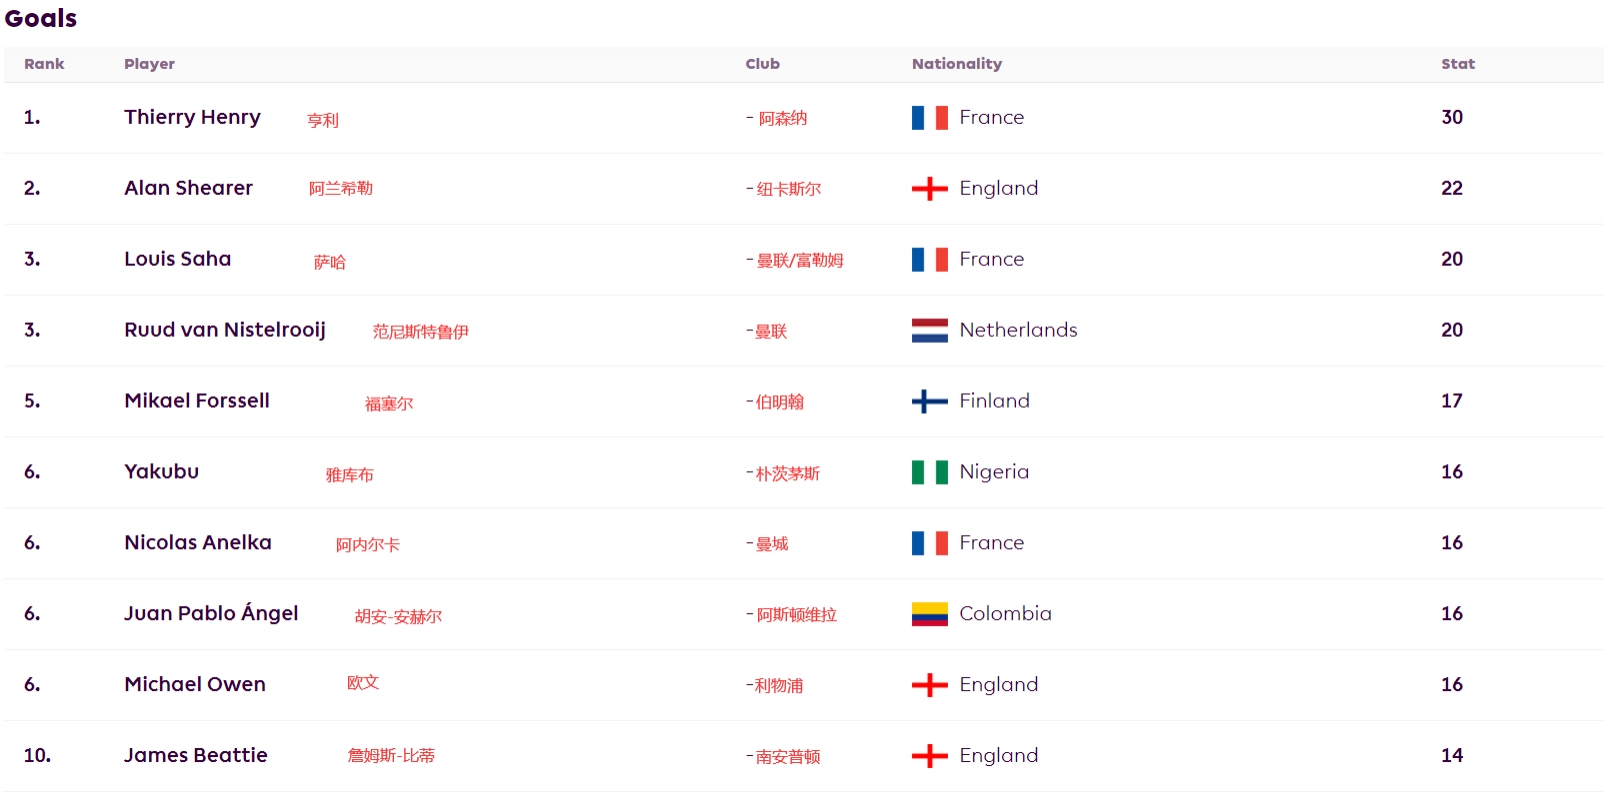Click the France flag in Nicolas Anelka's row
This screenshot has width=1604, height=793.
pos(929,543)
